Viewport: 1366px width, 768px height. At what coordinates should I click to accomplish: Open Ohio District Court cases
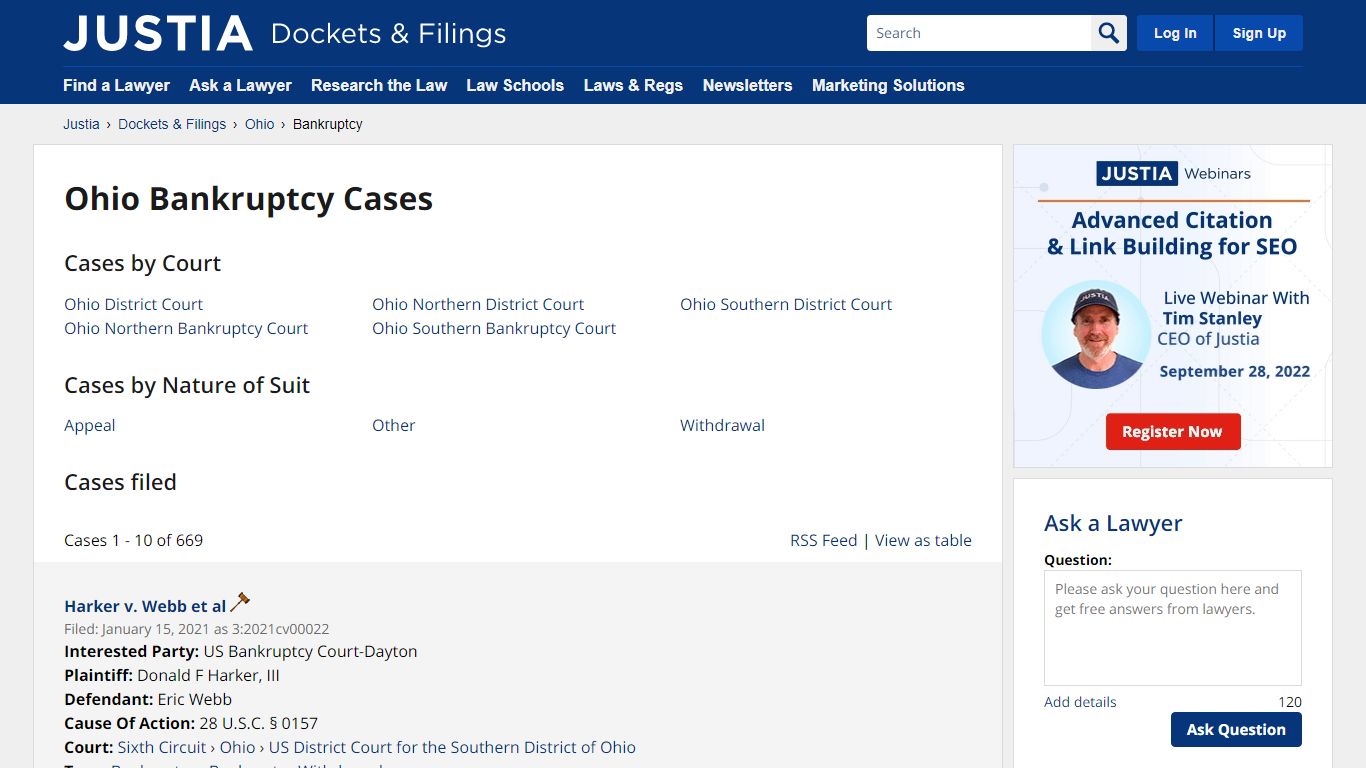click(133, 304)
